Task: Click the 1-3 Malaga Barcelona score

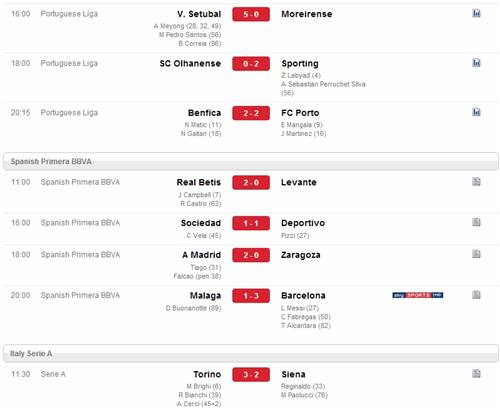Action: tap(251, 296)
